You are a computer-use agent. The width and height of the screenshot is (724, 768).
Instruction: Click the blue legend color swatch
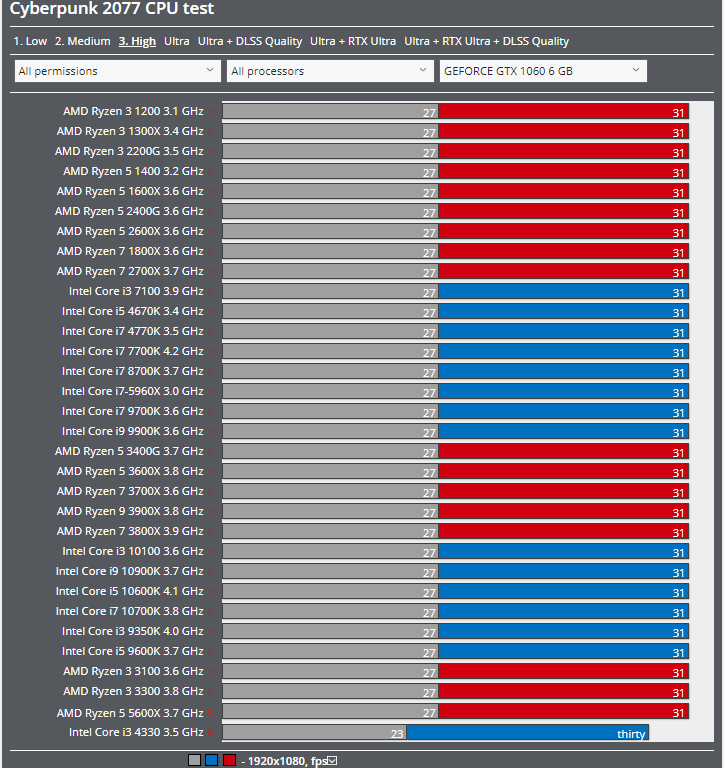(x=212, y=760)
